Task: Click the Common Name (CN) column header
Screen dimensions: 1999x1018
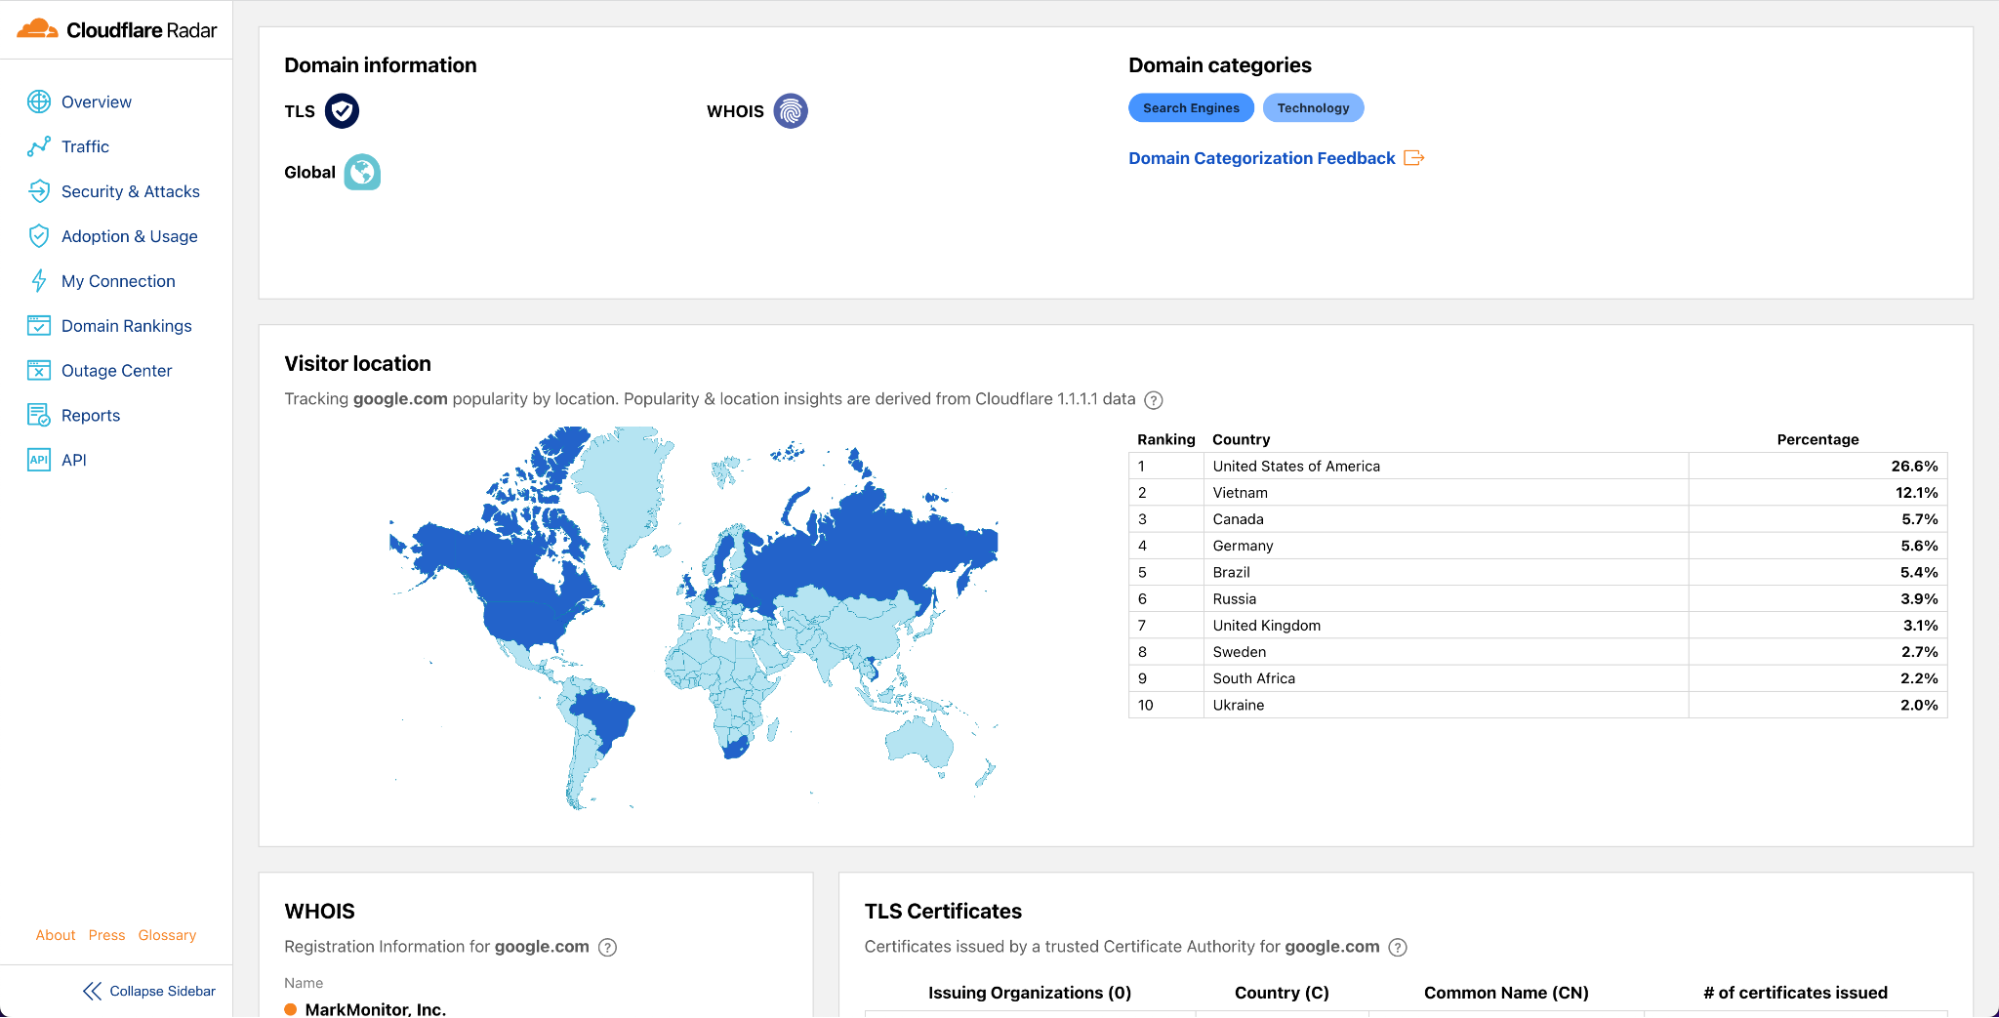Action: coord(1506,994)
